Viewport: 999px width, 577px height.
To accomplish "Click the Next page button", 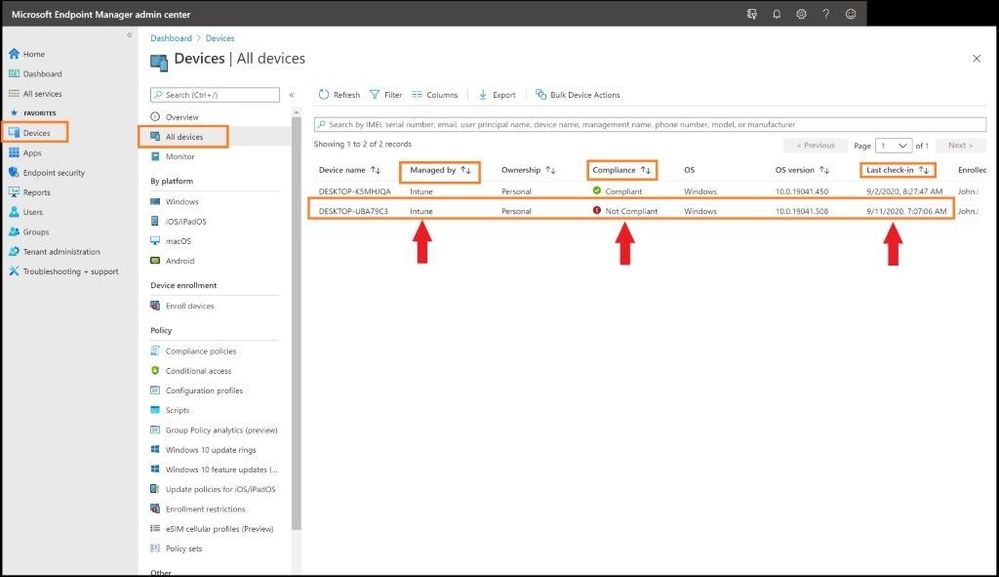I will click(960, 146).
